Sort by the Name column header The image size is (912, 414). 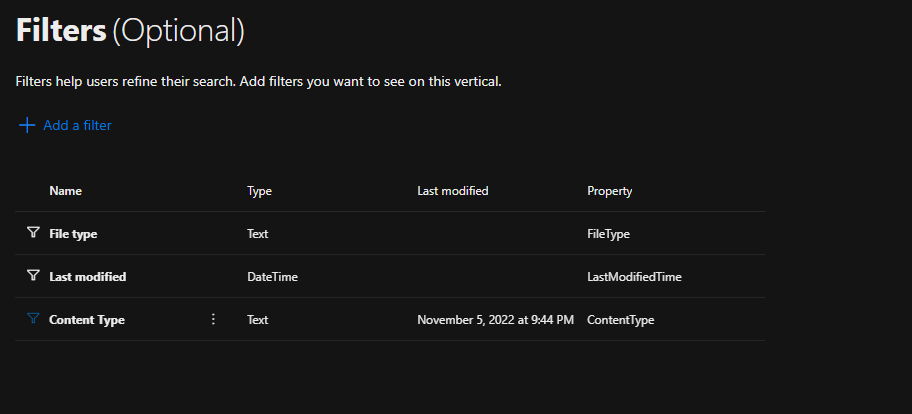[66, 191]
